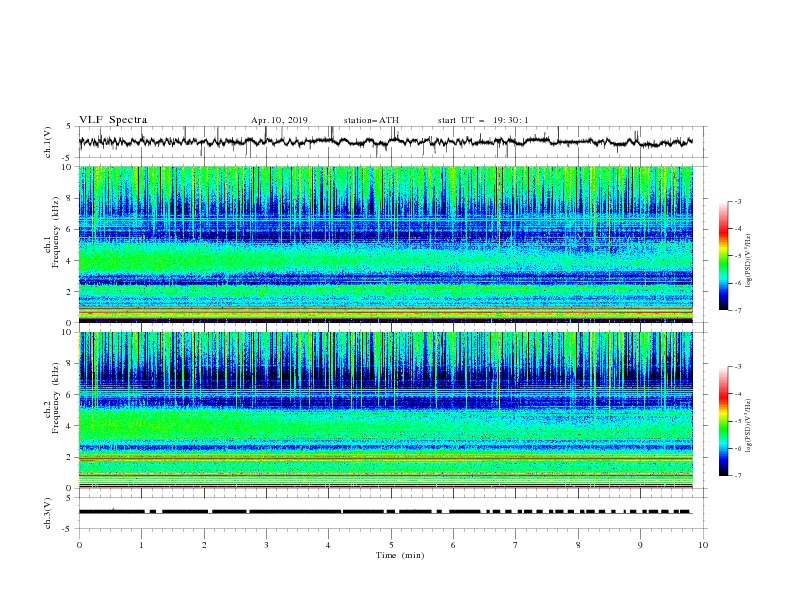Image resolution: width=792 pixels, height=612 pixels.
Task: Select the "Time (min)" axis title
Action: pyautogui.click(x=400, y=555)
